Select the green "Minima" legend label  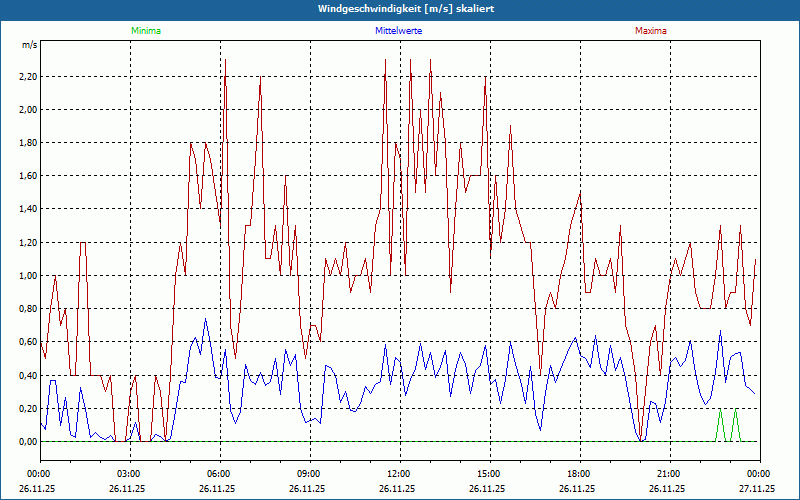coord(146,31)
